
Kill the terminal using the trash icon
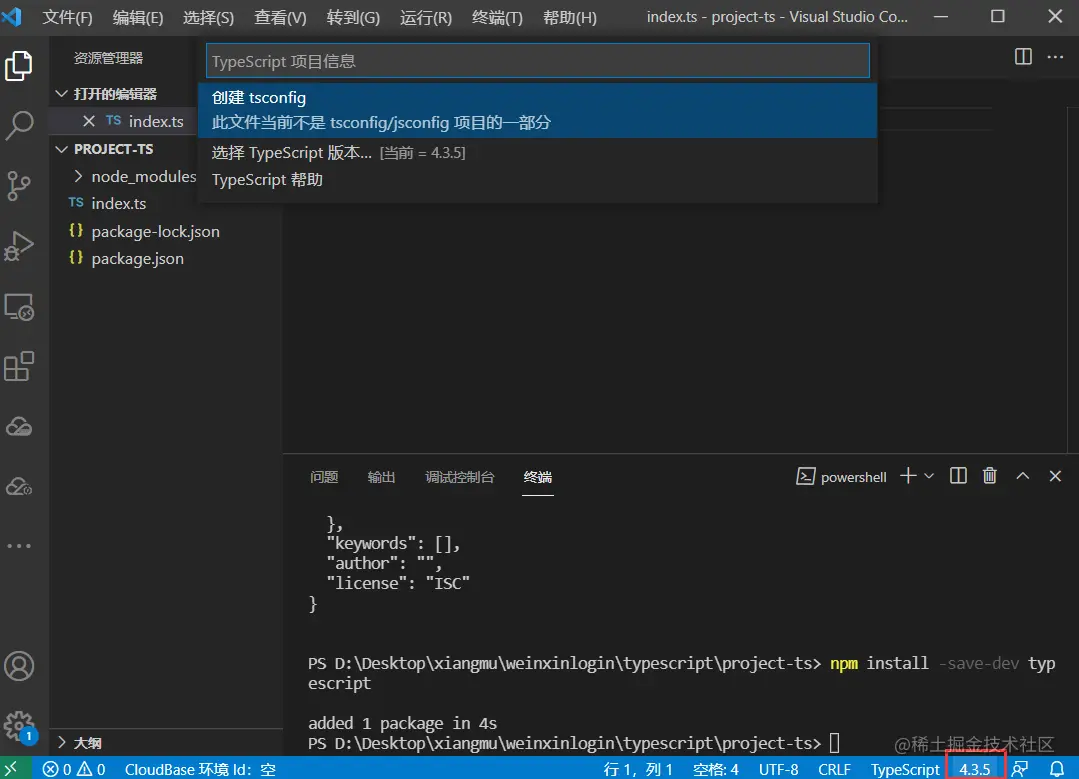coord(990,476)
